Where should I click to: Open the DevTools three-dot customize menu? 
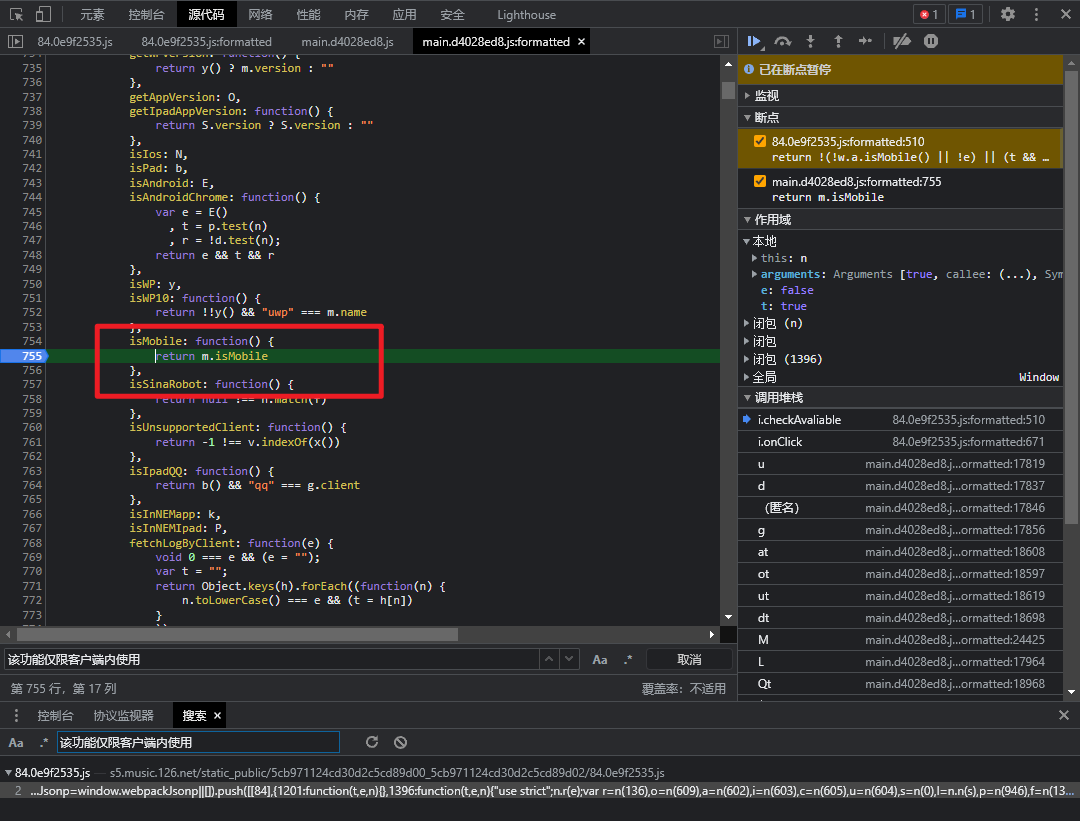(1036, 14)
